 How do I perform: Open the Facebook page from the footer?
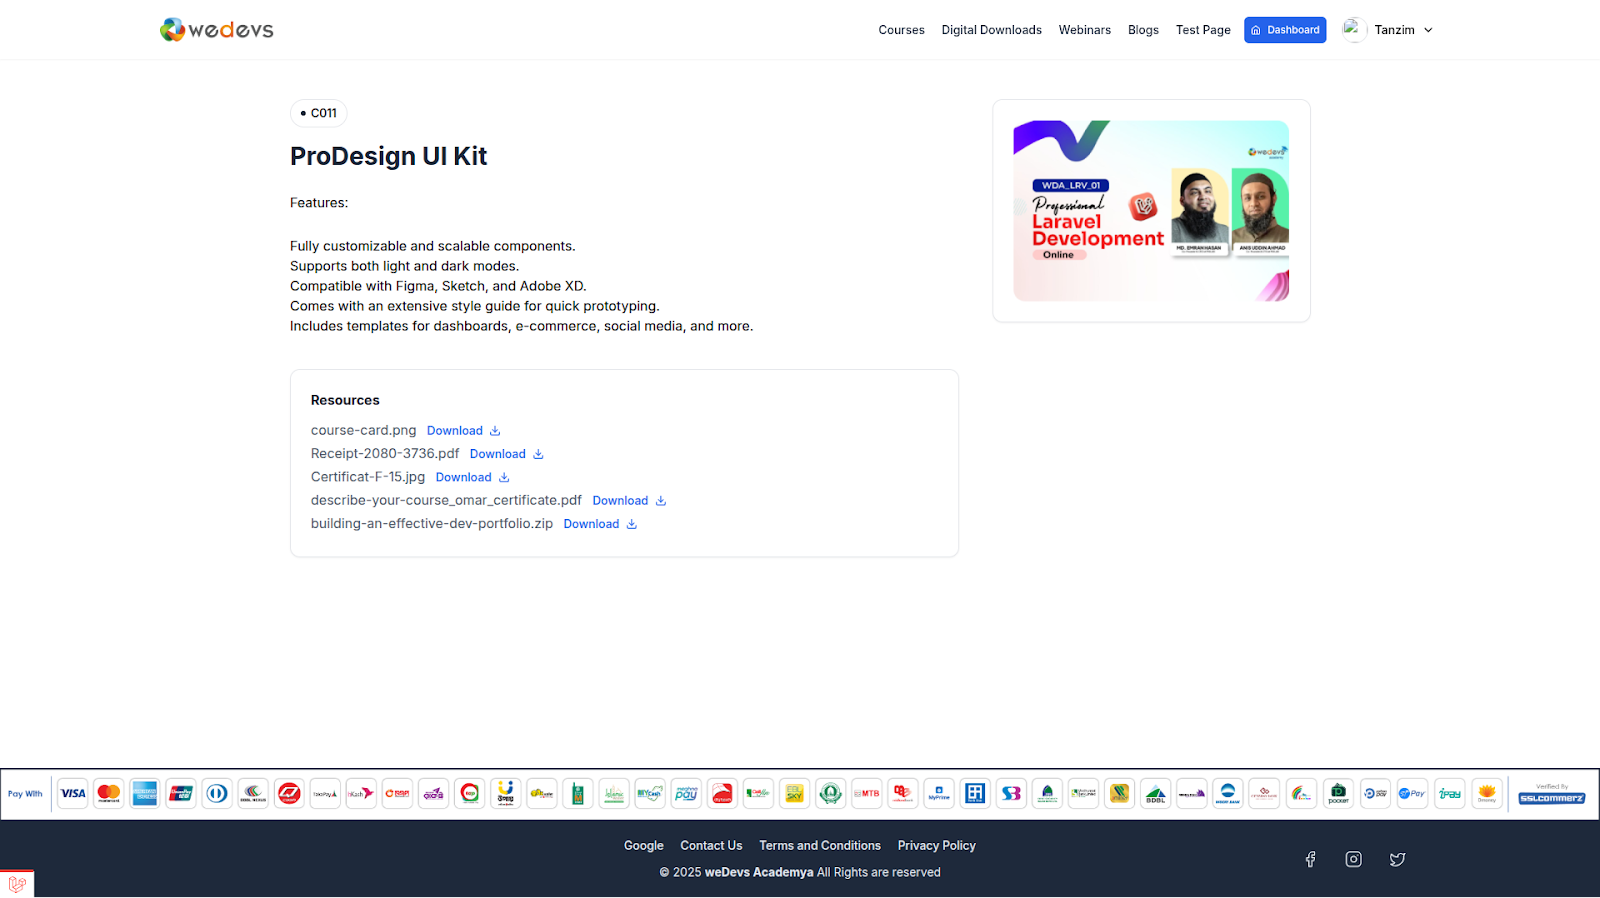click(1310, 859)
